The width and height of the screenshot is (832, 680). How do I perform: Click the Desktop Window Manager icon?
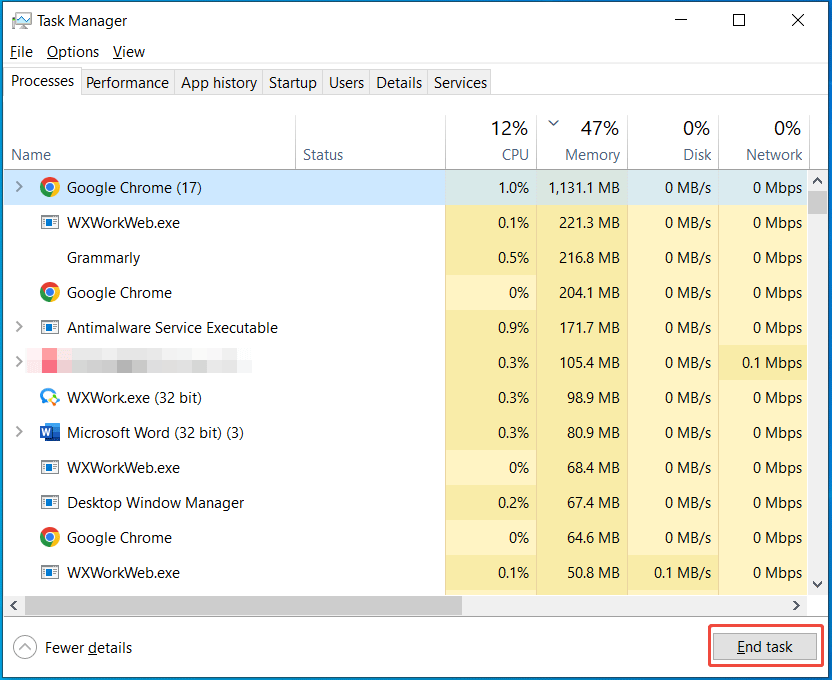point(50,502)
